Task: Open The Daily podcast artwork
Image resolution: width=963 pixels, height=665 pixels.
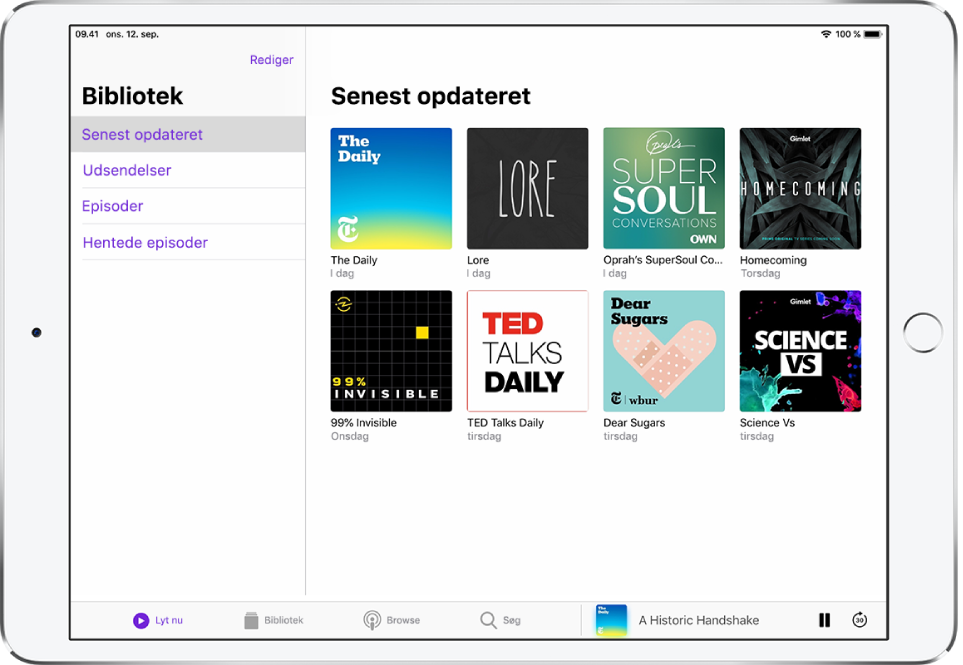Action: pos(391,189)
